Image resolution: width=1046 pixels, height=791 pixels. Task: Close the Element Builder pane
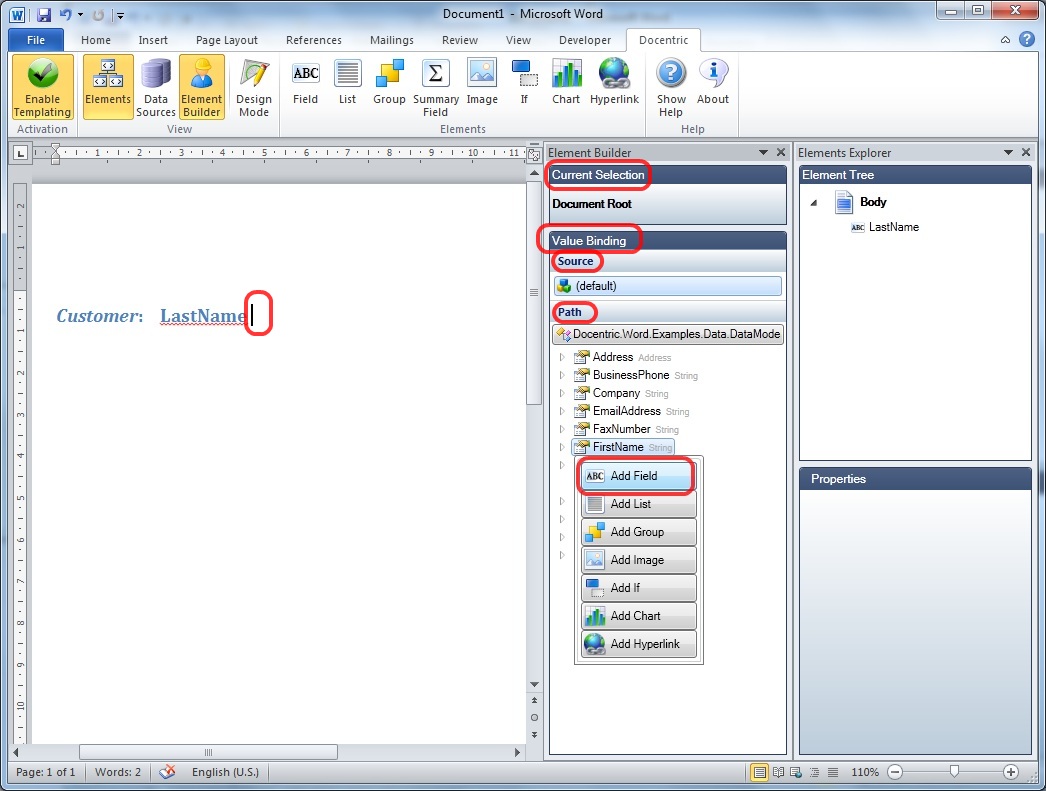coord(781,153)
